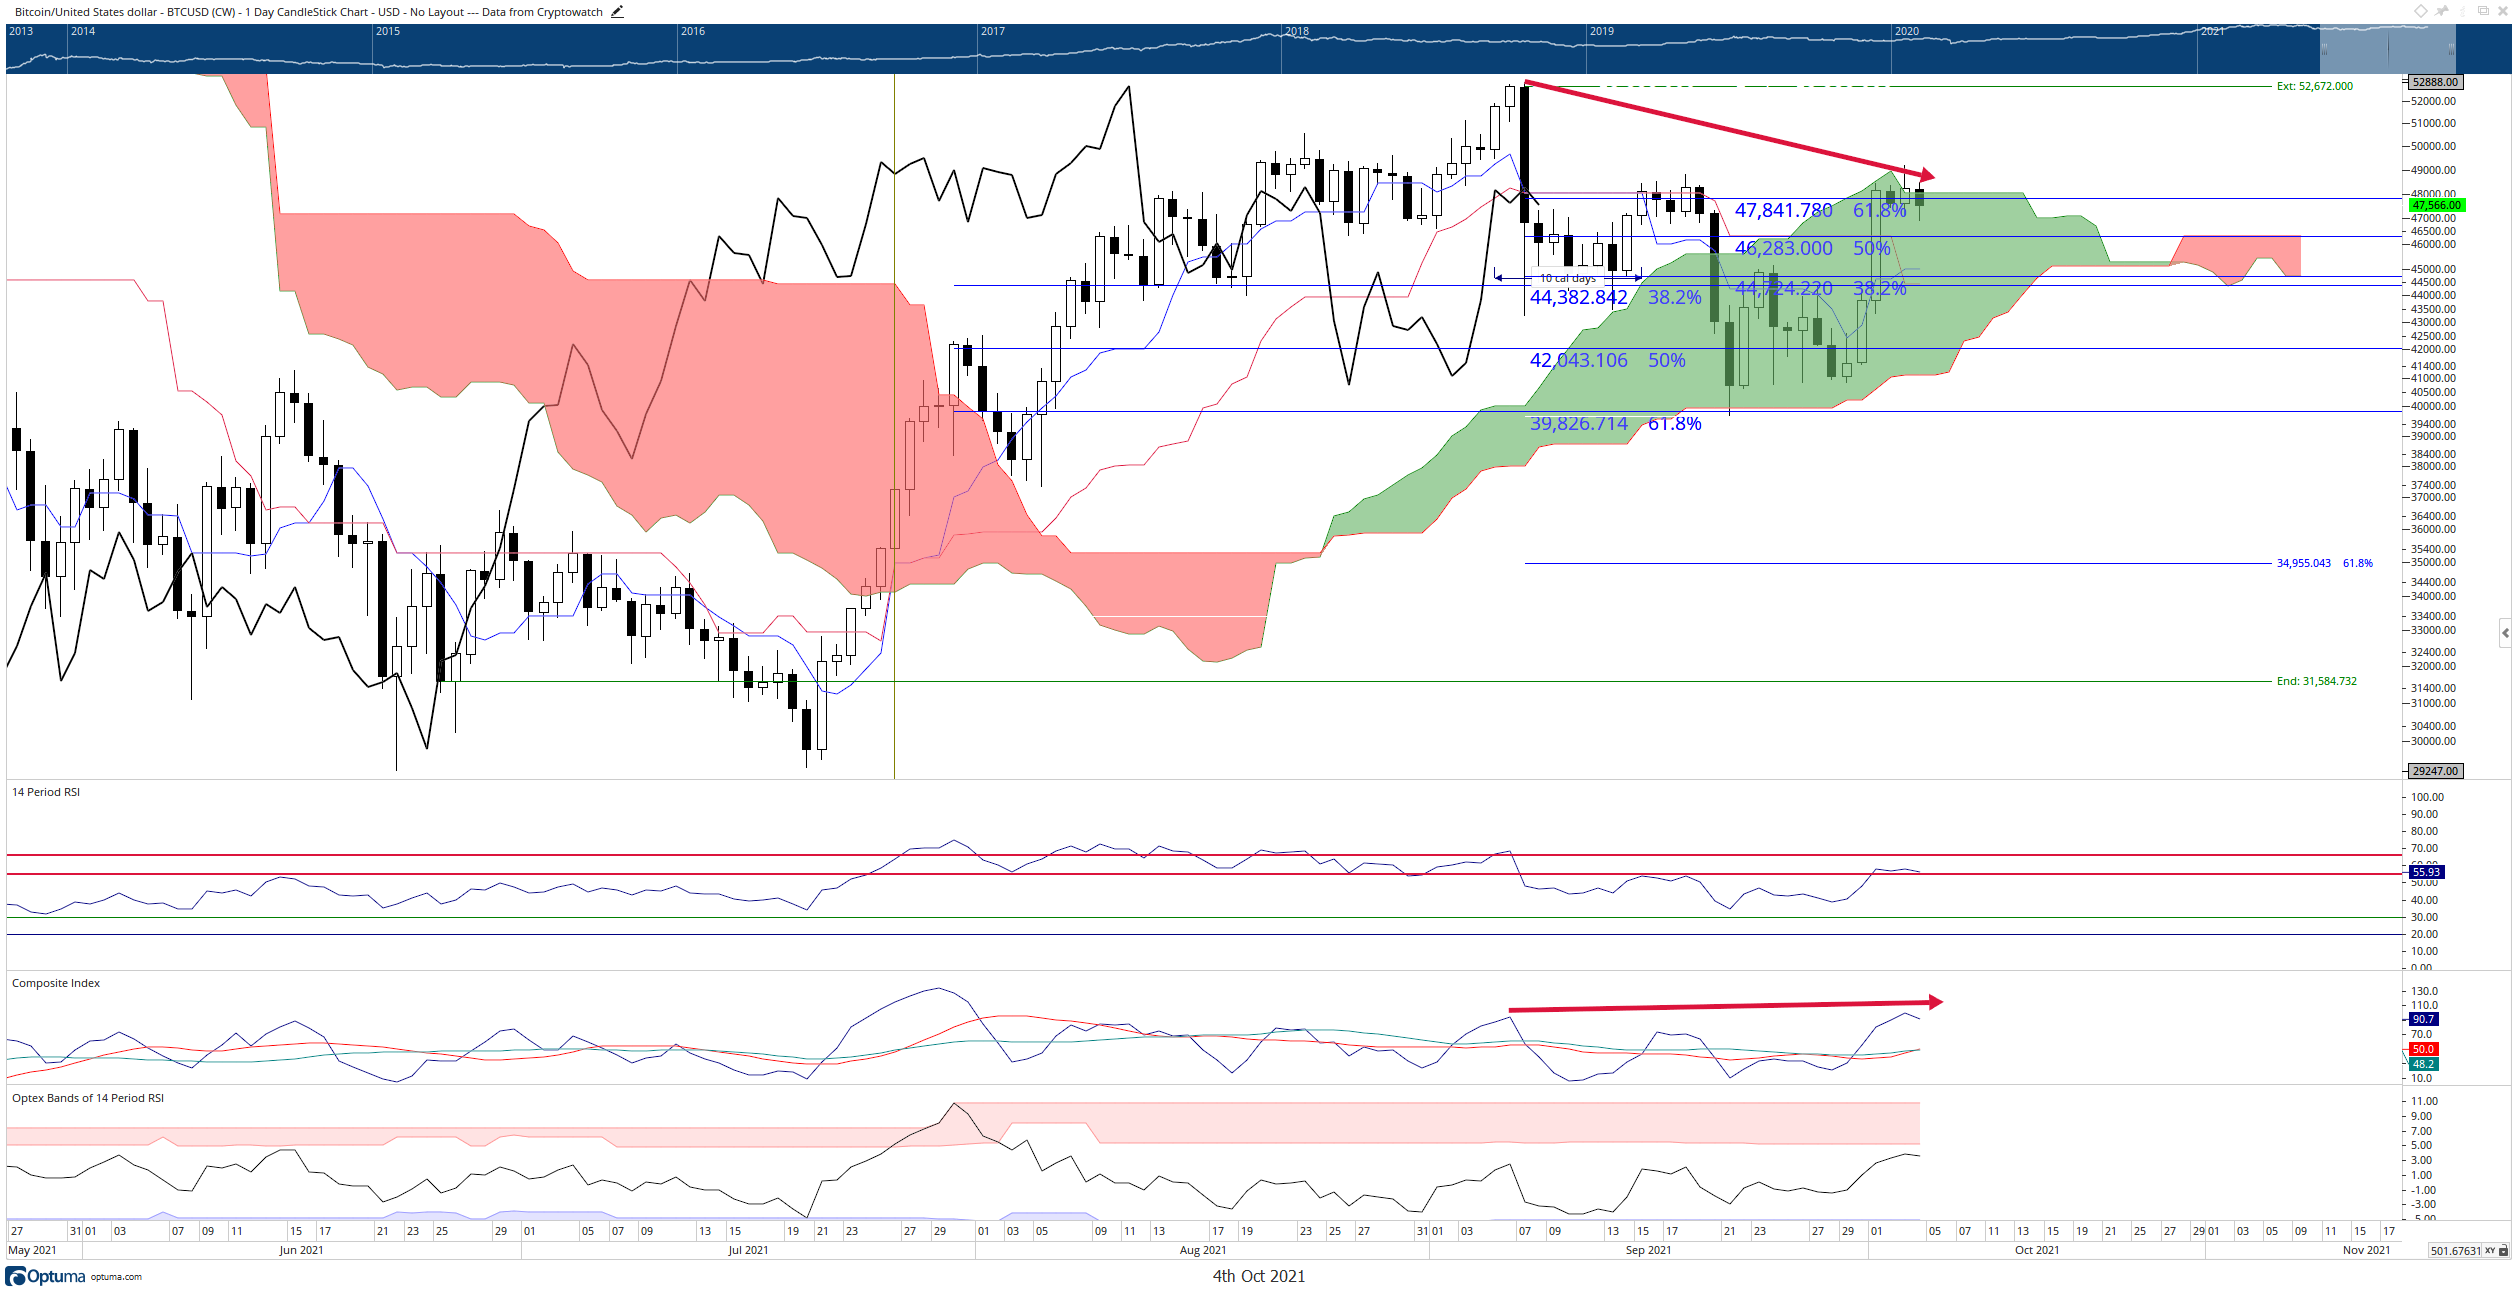The width and height of the screenshot is (2518, 1292).
Task: Click 'Oct 2021' on the date axis
Action: pyautogui.click(x=2036, y=1250)
